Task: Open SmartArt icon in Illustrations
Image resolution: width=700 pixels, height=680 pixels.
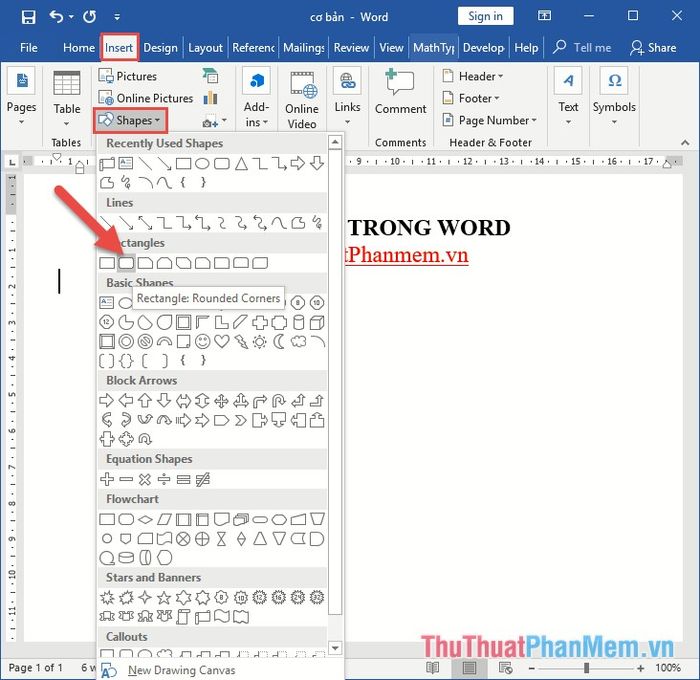Action: (210, 76)
